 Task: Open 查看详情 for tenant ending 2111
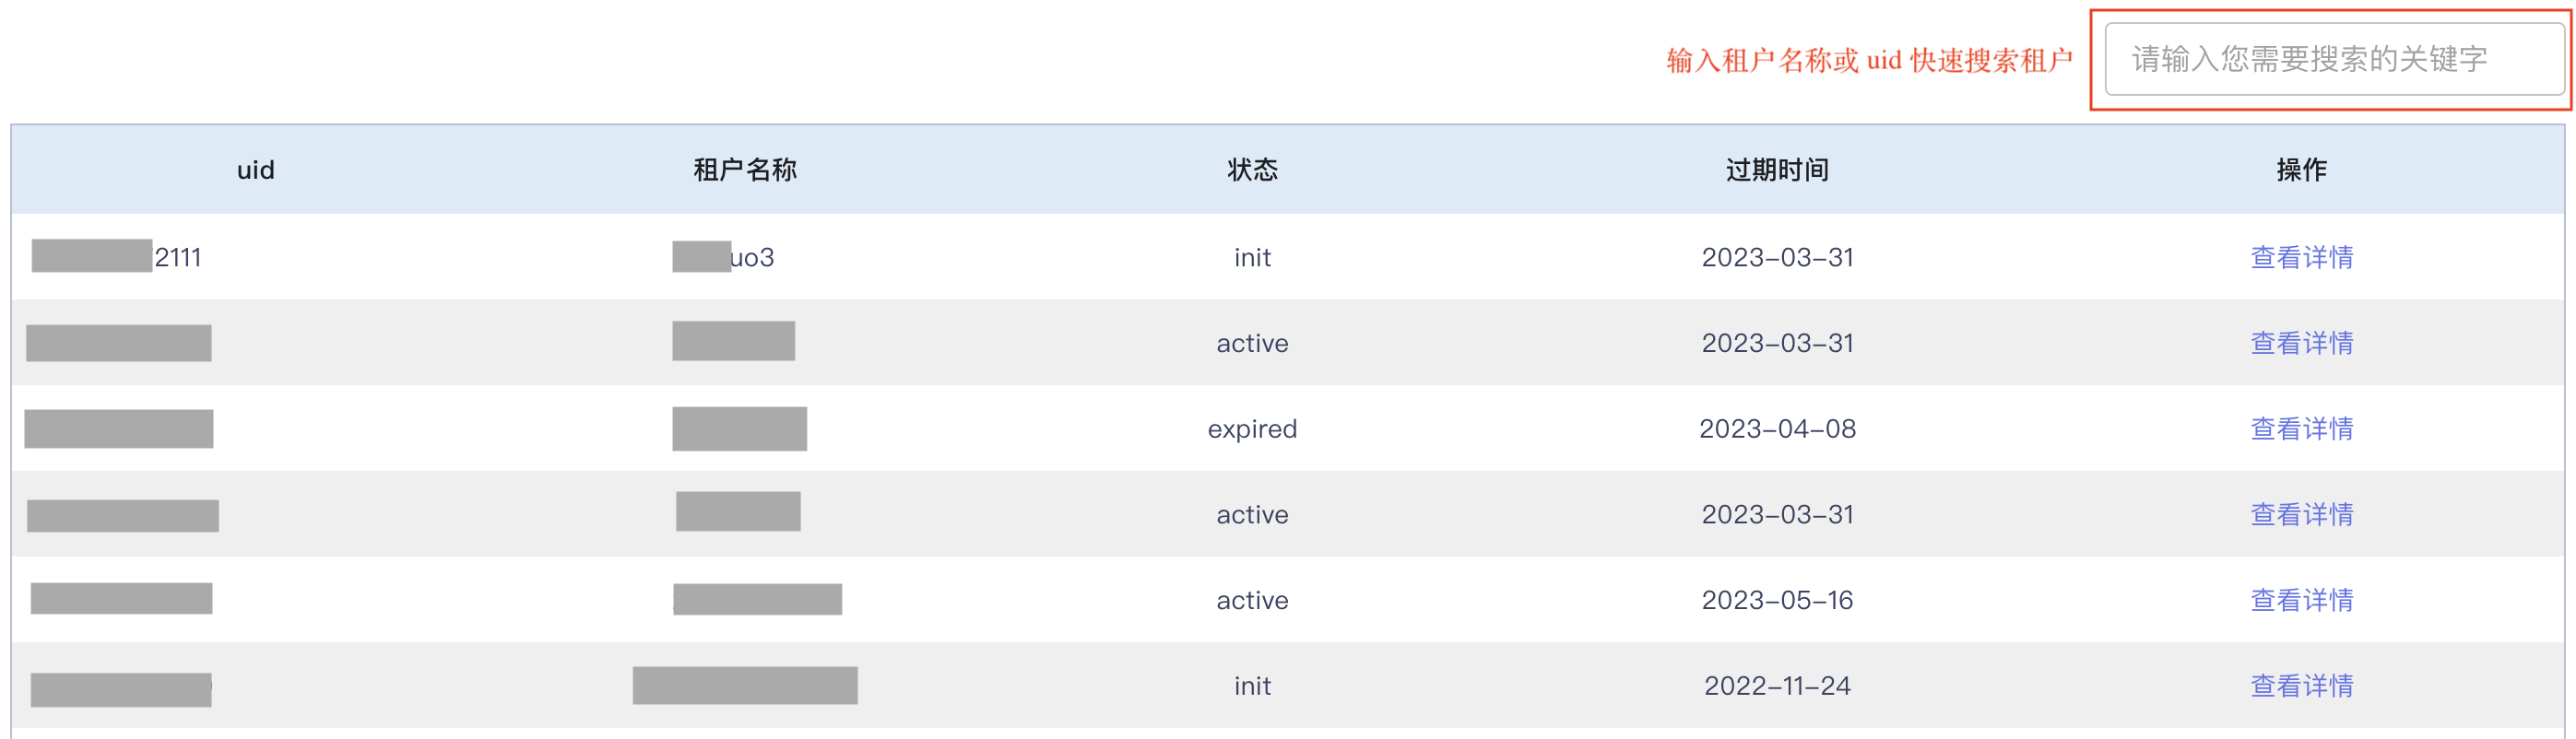[2301, 257]
